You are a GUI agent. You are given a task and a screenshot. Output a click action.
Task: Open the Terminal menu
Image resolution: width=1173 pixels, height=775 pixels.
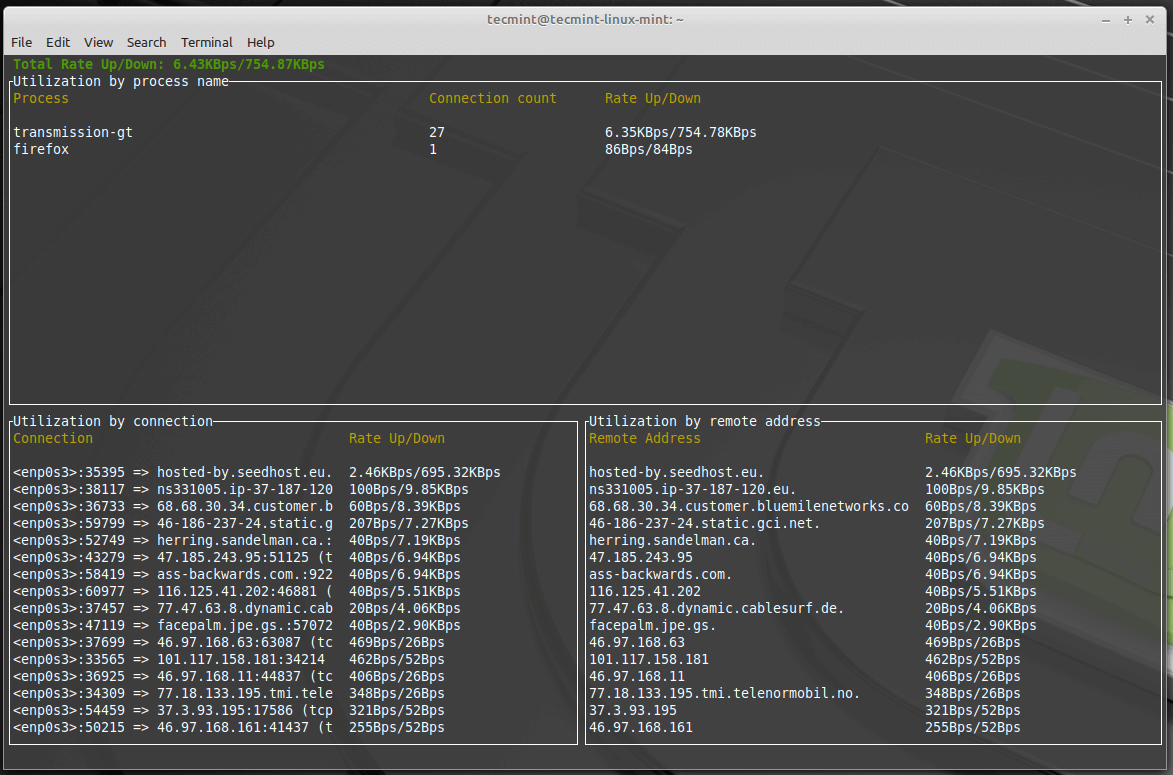coord(206,42)
